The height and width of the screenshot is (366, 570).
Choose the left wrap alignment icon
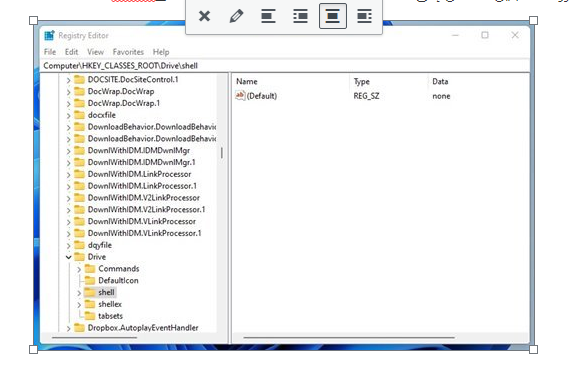[300, 16]
